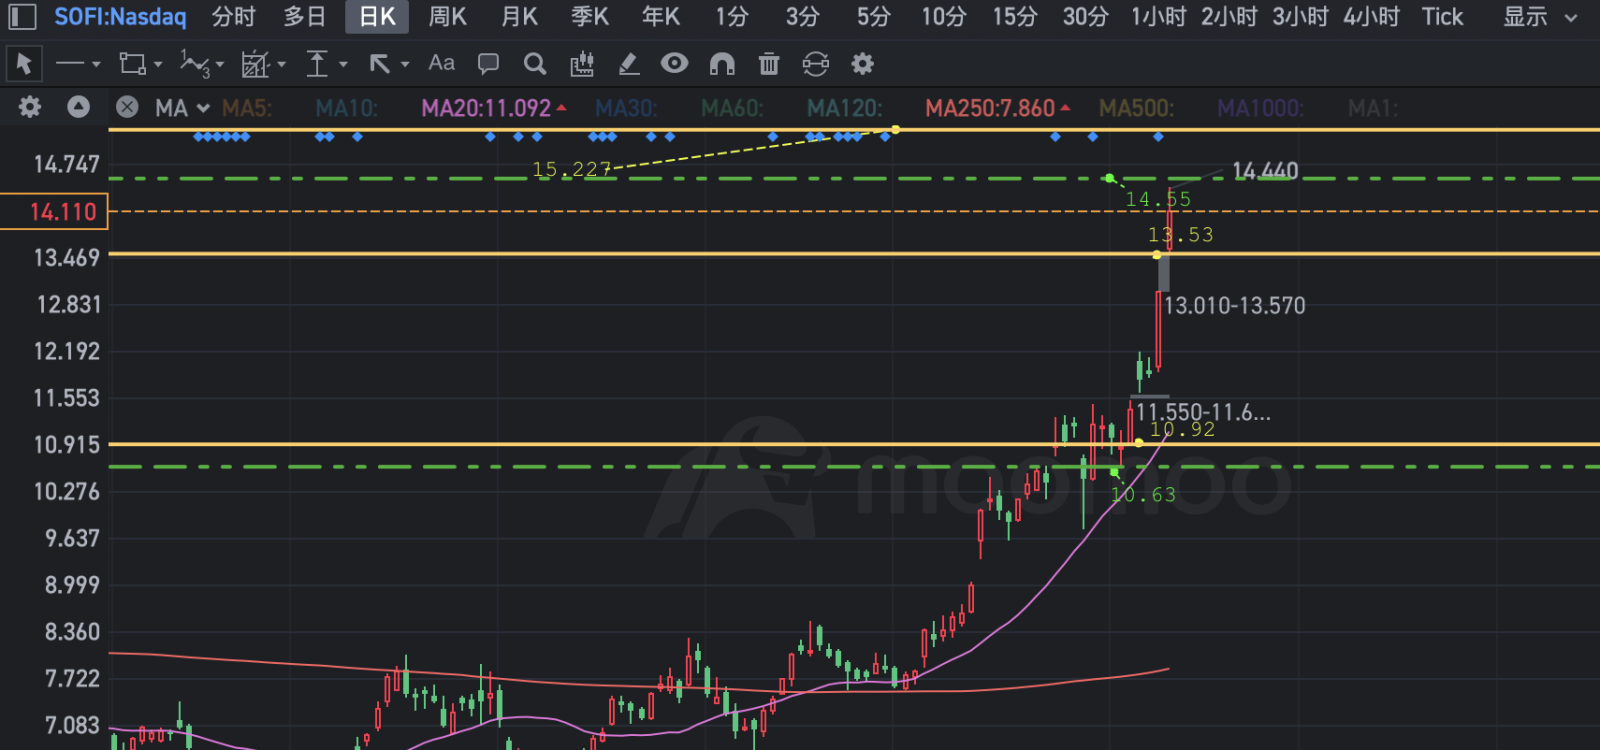Switch to 月K monthly chart
Image resolution: width=1600 pixels, height=750 pixels.
(519, 17)
